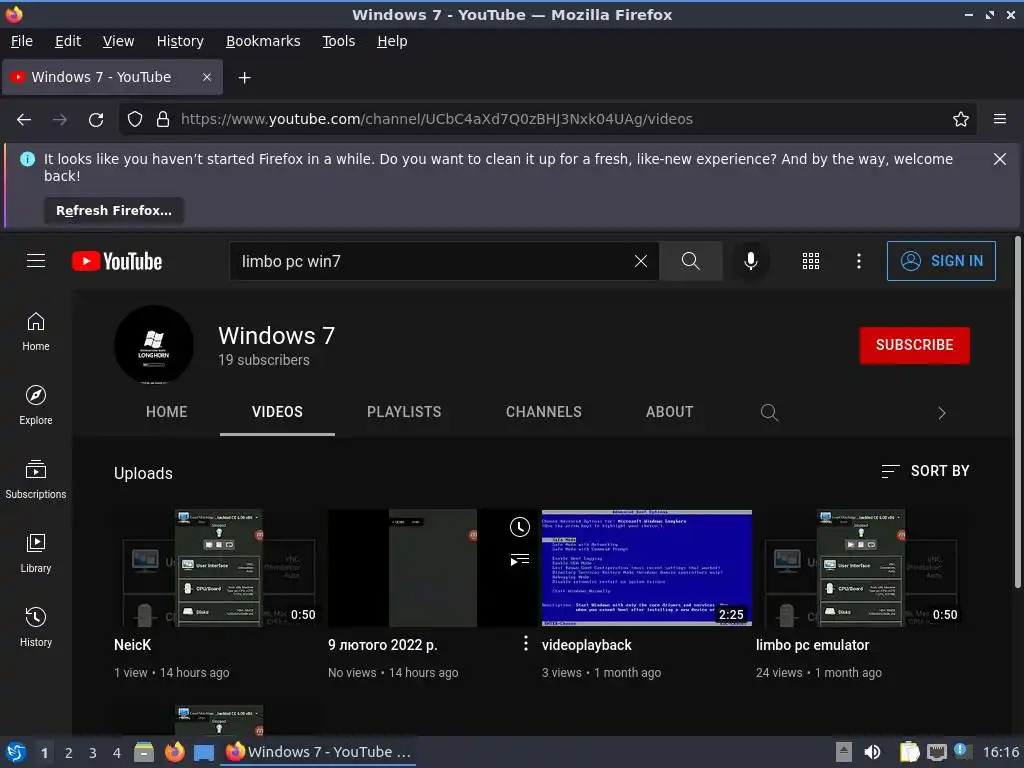Click the NeicK video thumbnail

(219, 568)
